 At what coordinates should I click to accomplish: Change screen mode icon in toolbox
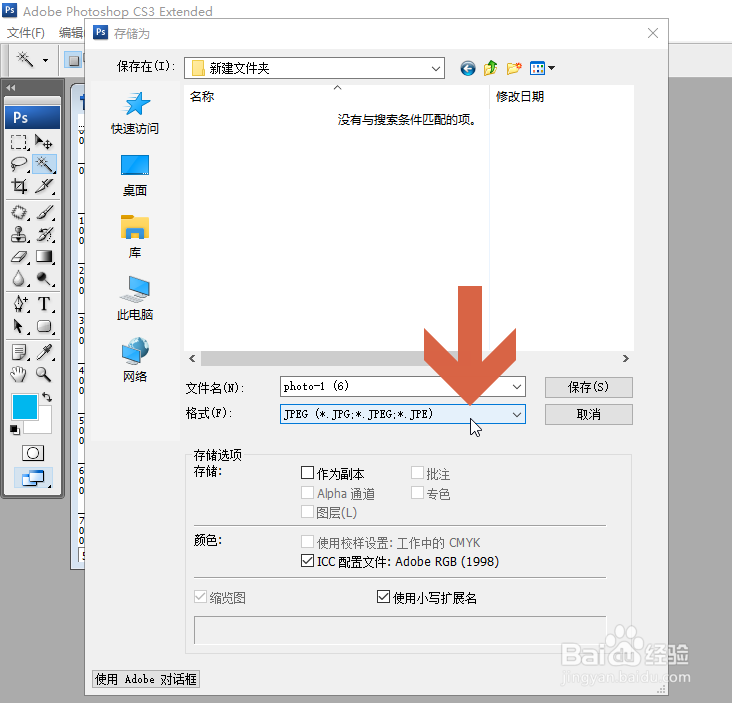tap(33, 478)
